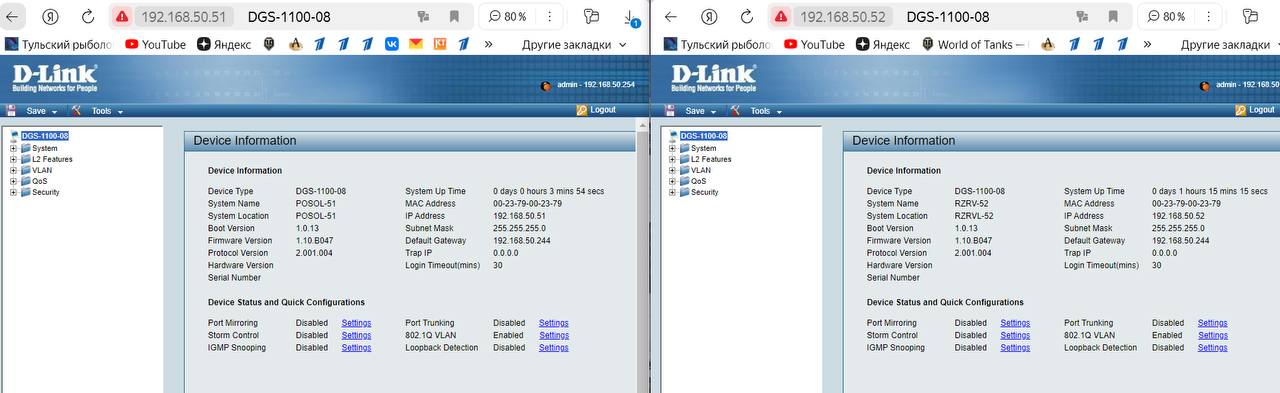Open the Tools menu in the 192.168.50.52 window
1280x393 pixels.
click(x=764, y=111)
